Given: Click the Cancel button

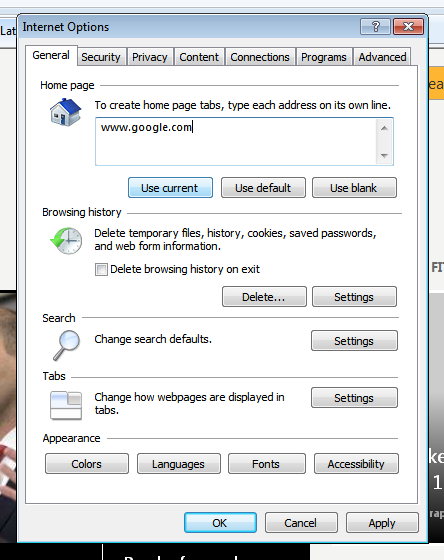Looking at the screenshot, I should point(301,522).
